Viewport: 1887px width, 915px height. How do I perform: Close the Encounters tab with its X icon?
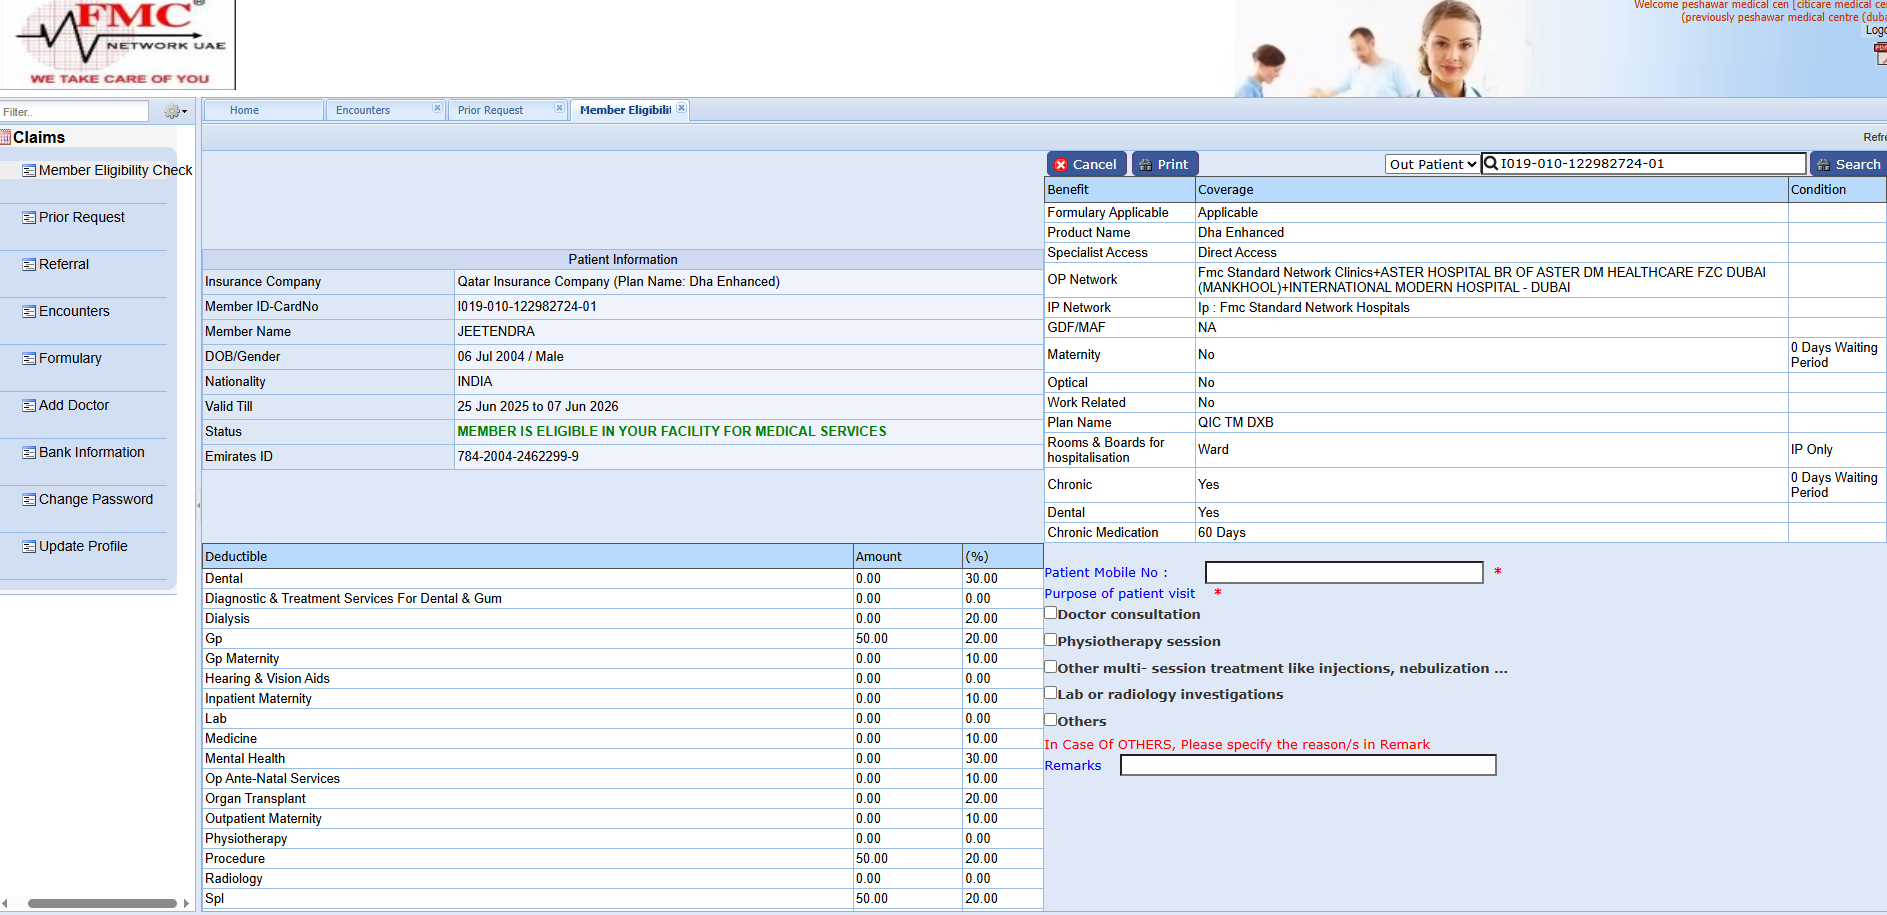437,108
